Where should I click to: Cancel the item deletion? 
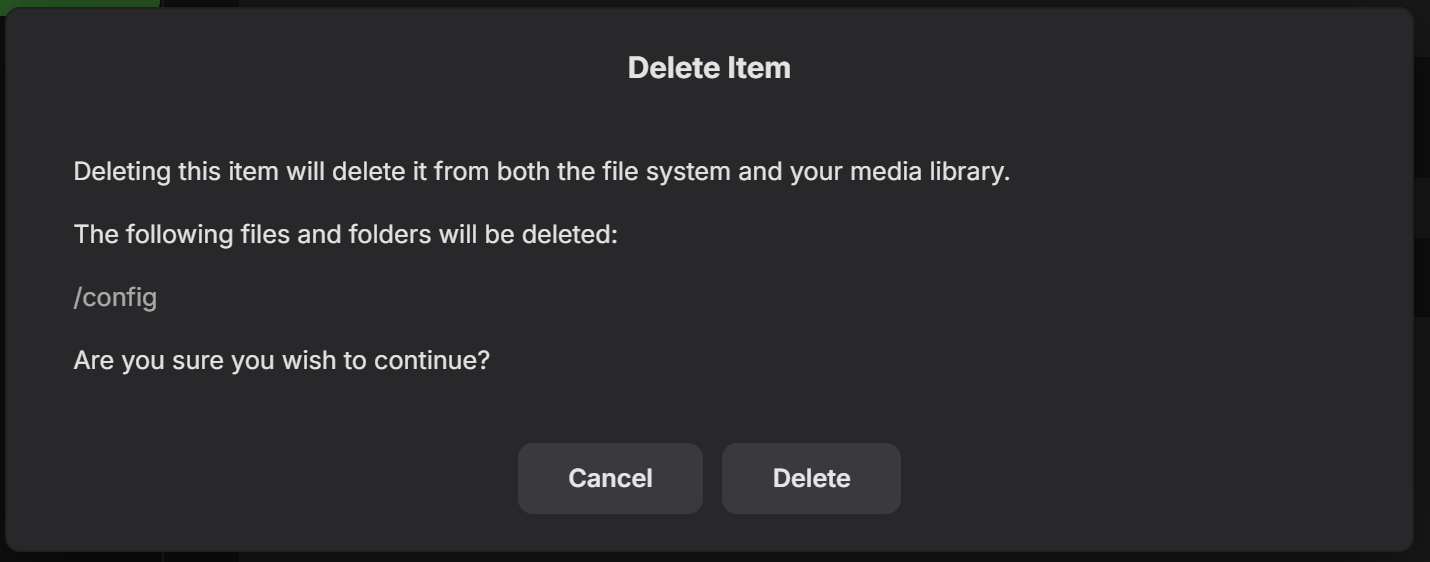click(610, 478)
